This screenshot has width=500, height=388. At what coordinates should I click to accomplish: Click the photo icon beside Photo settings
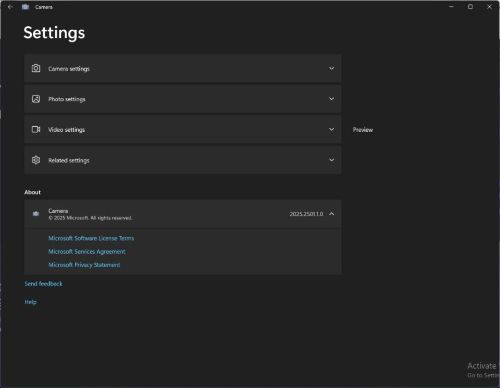[x=36, y=99]
